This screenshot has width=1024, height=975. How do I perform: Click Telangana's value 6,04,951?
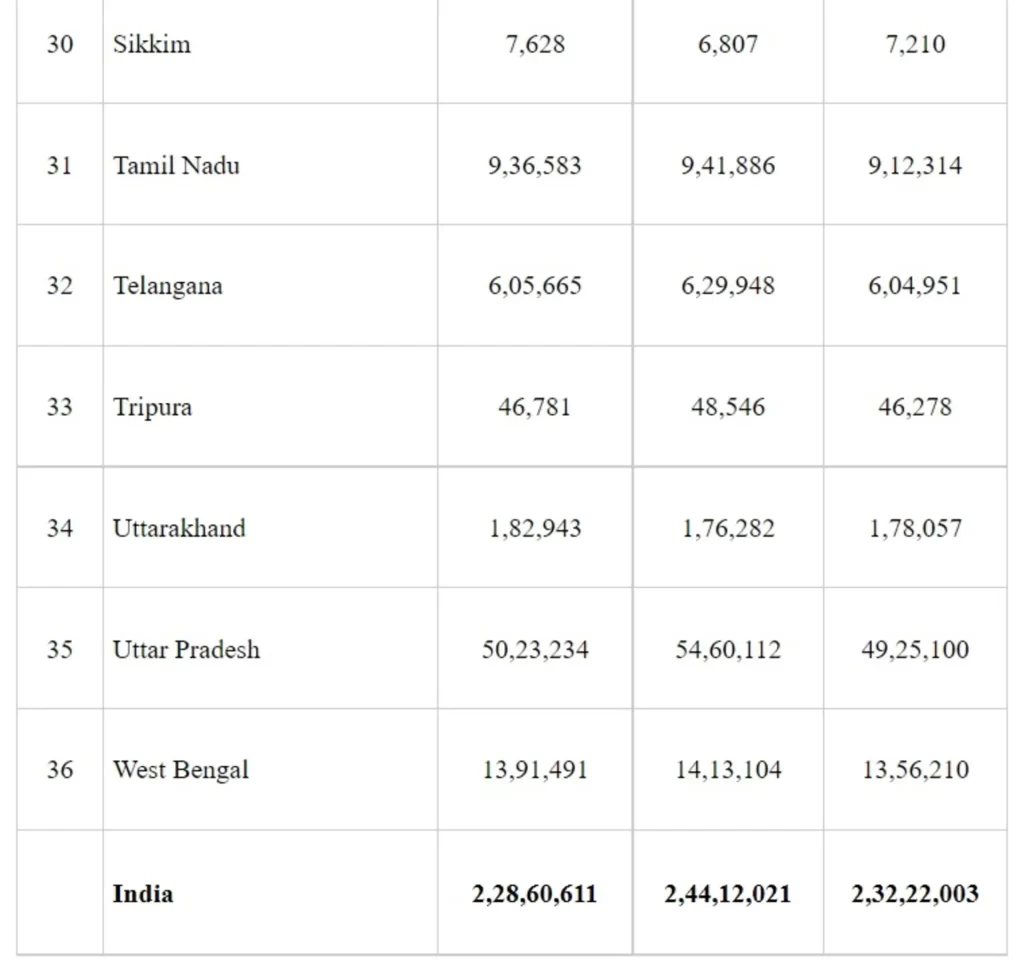pyautogui.click(x=915, y=286)
